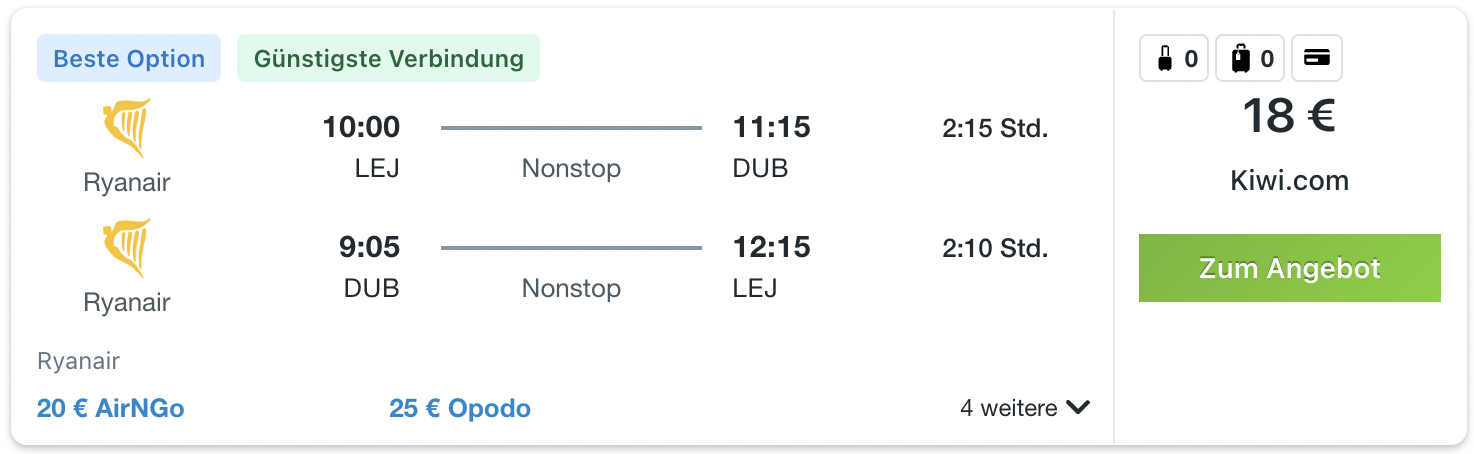Click the return 9:05 DUB departure time

369,247
